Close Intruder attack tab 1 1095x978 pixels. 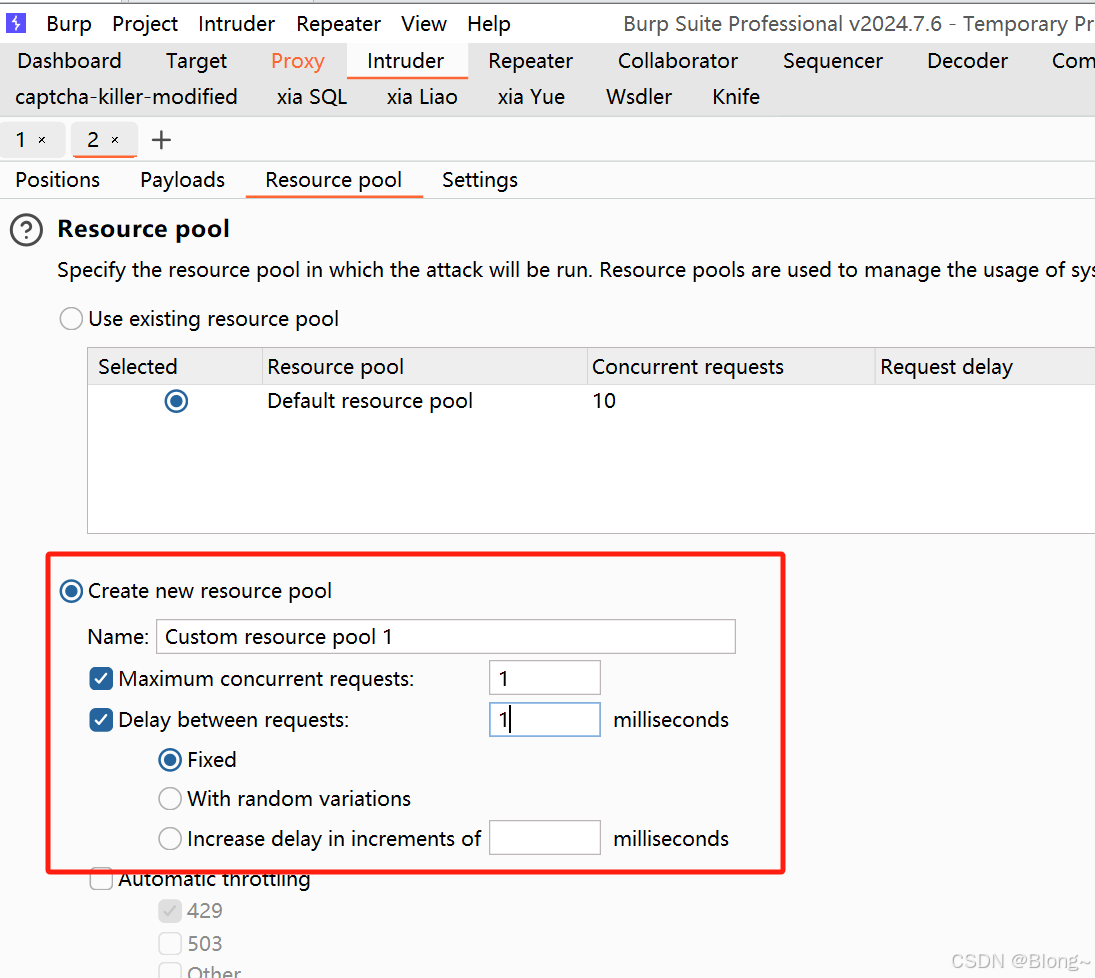(x=42, y=140)
